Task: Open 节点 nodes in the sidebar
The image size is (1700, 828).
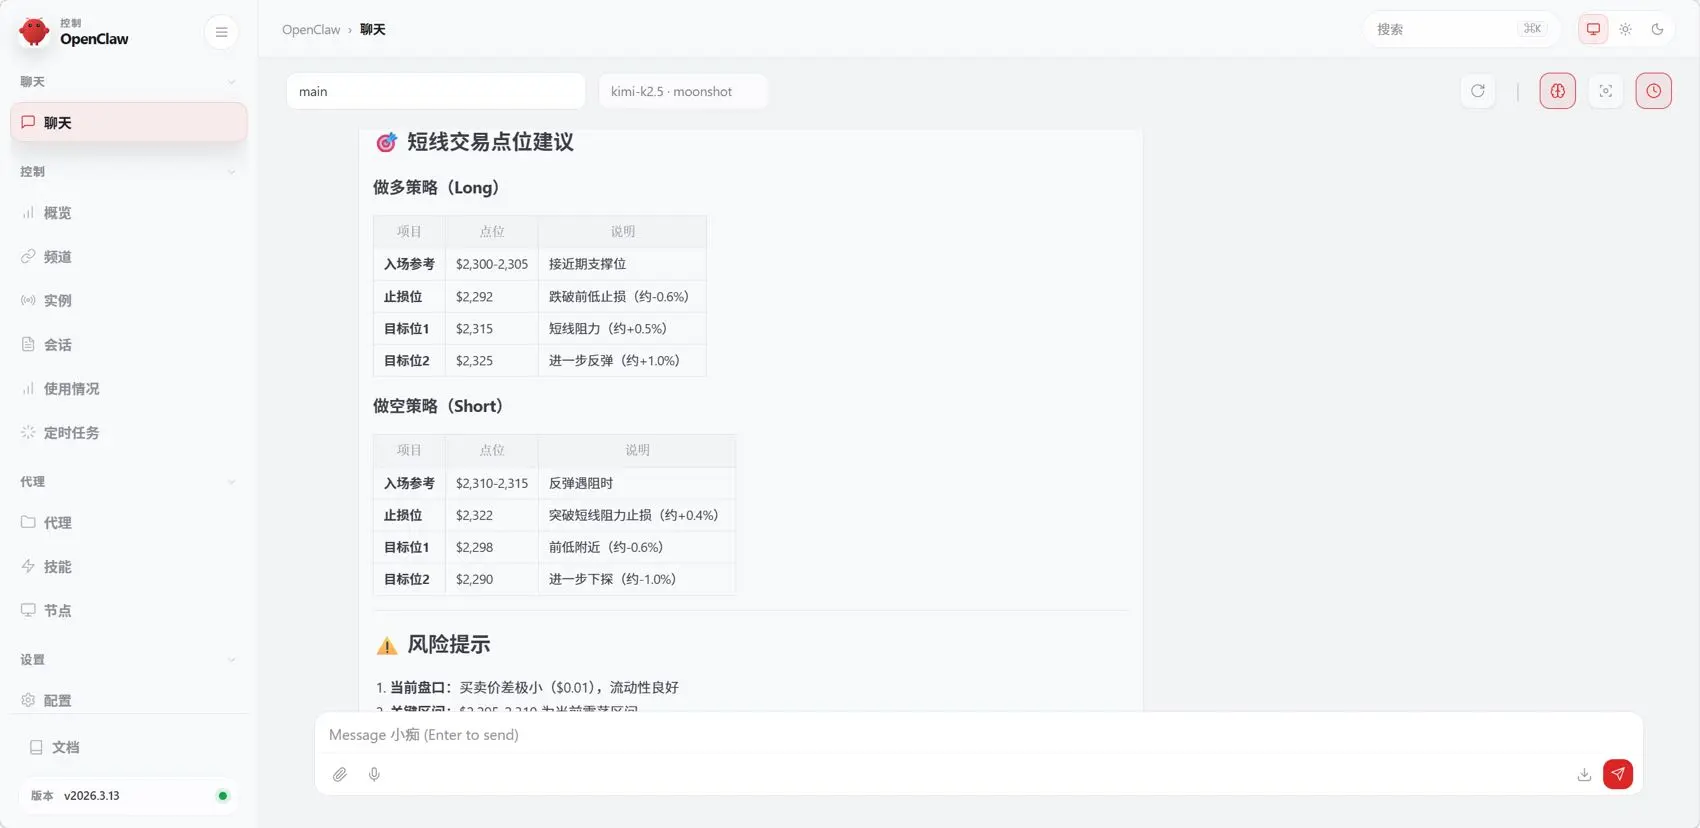Action: [x=129, y=611]
